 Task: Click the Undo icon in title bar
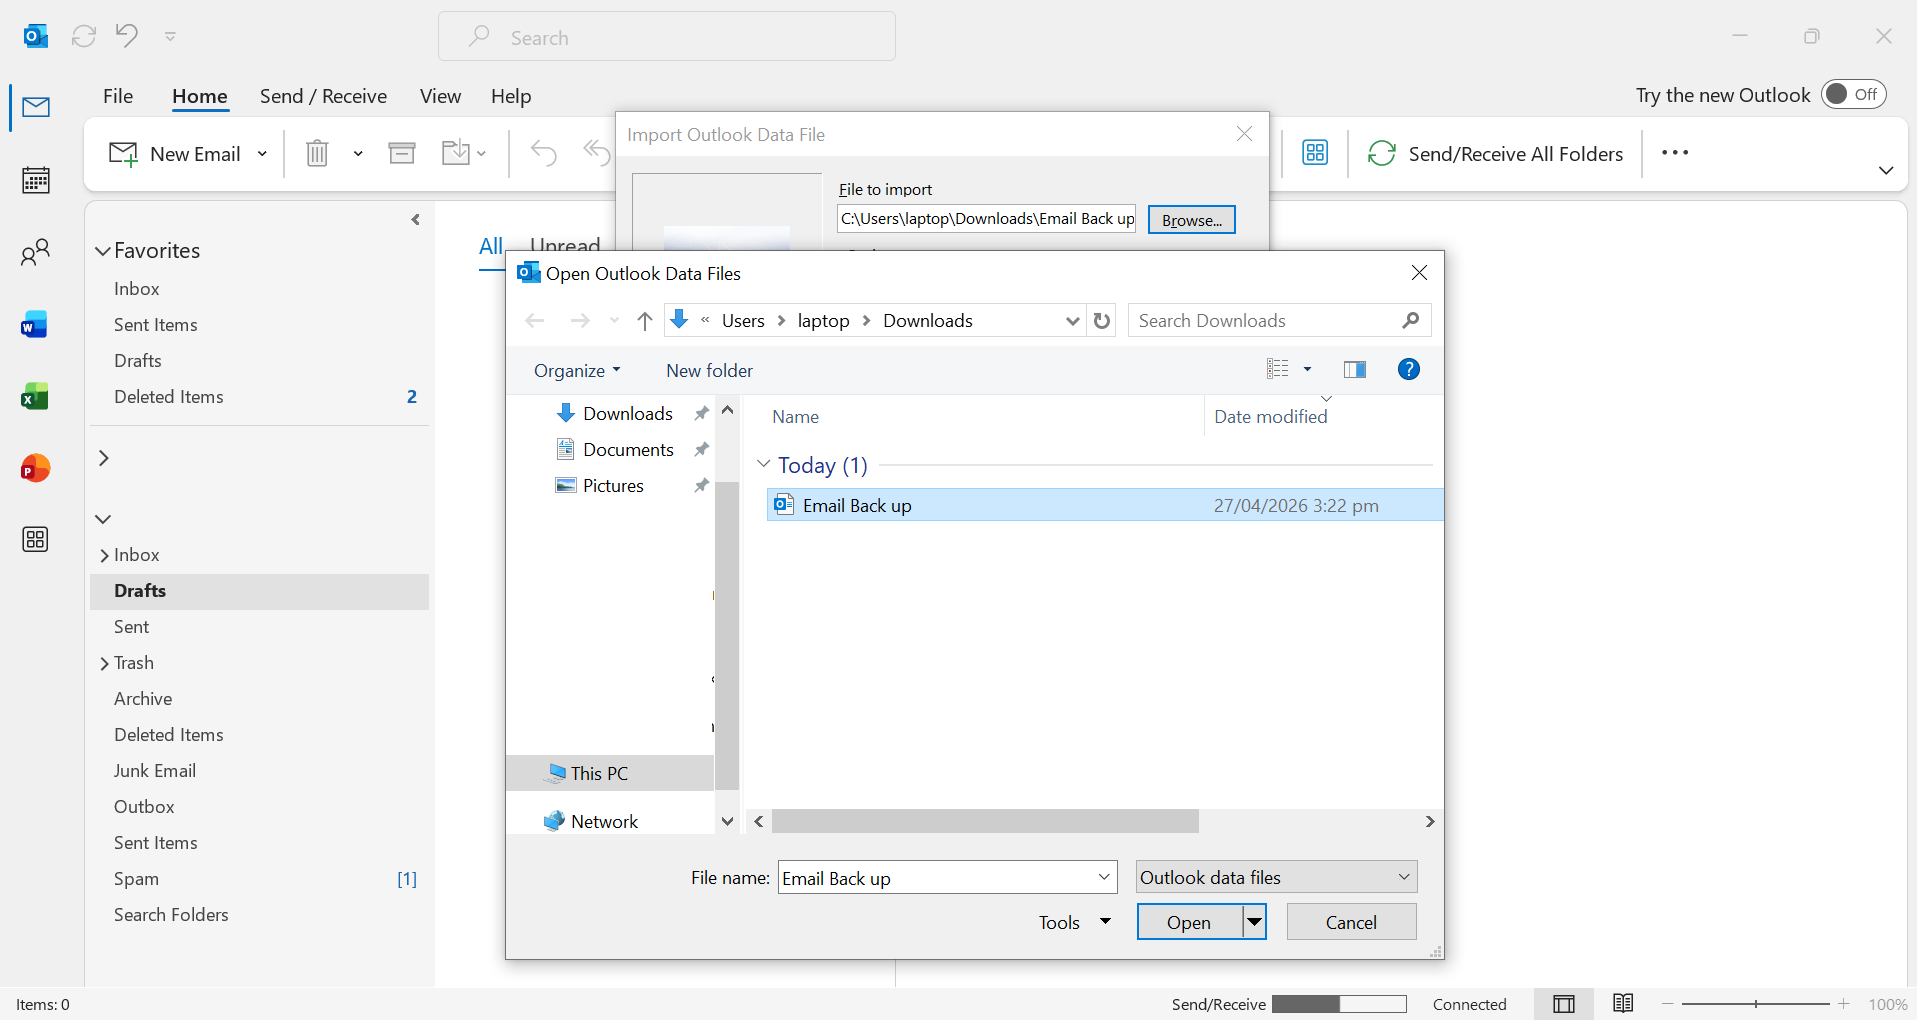tap(126, 36)
